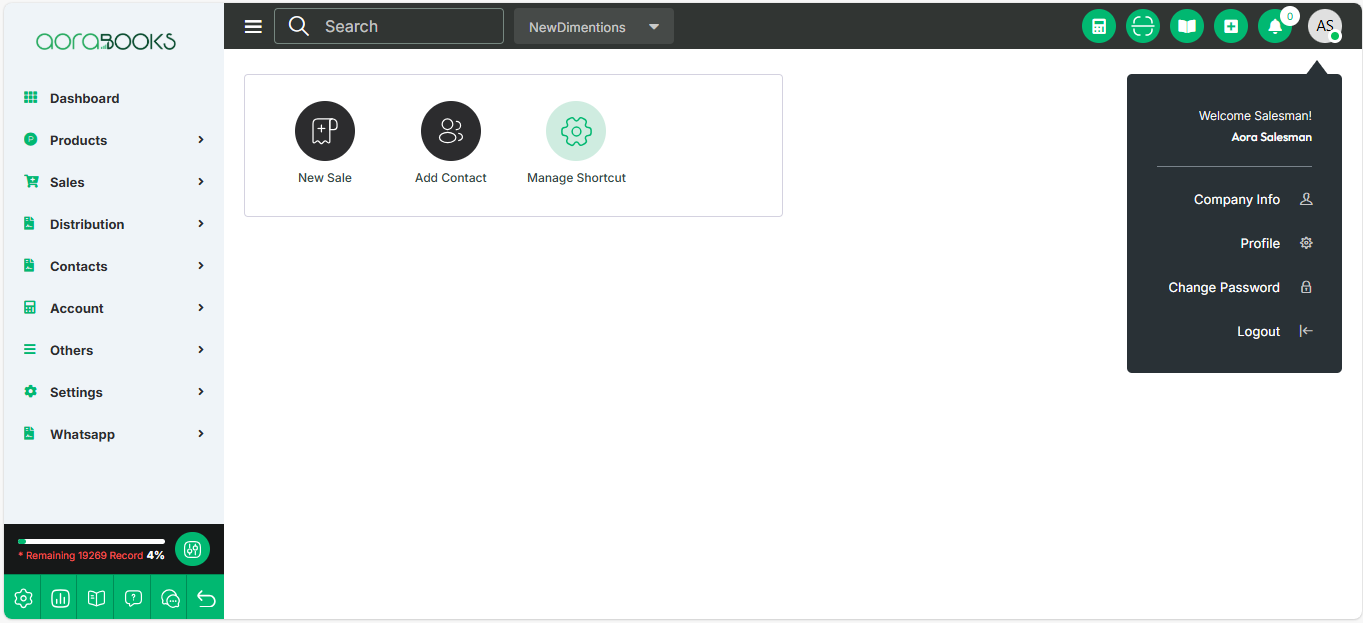Open the NewDimentions company dropdown
This screenshot has width=1363, height=623.
point(593,27)
